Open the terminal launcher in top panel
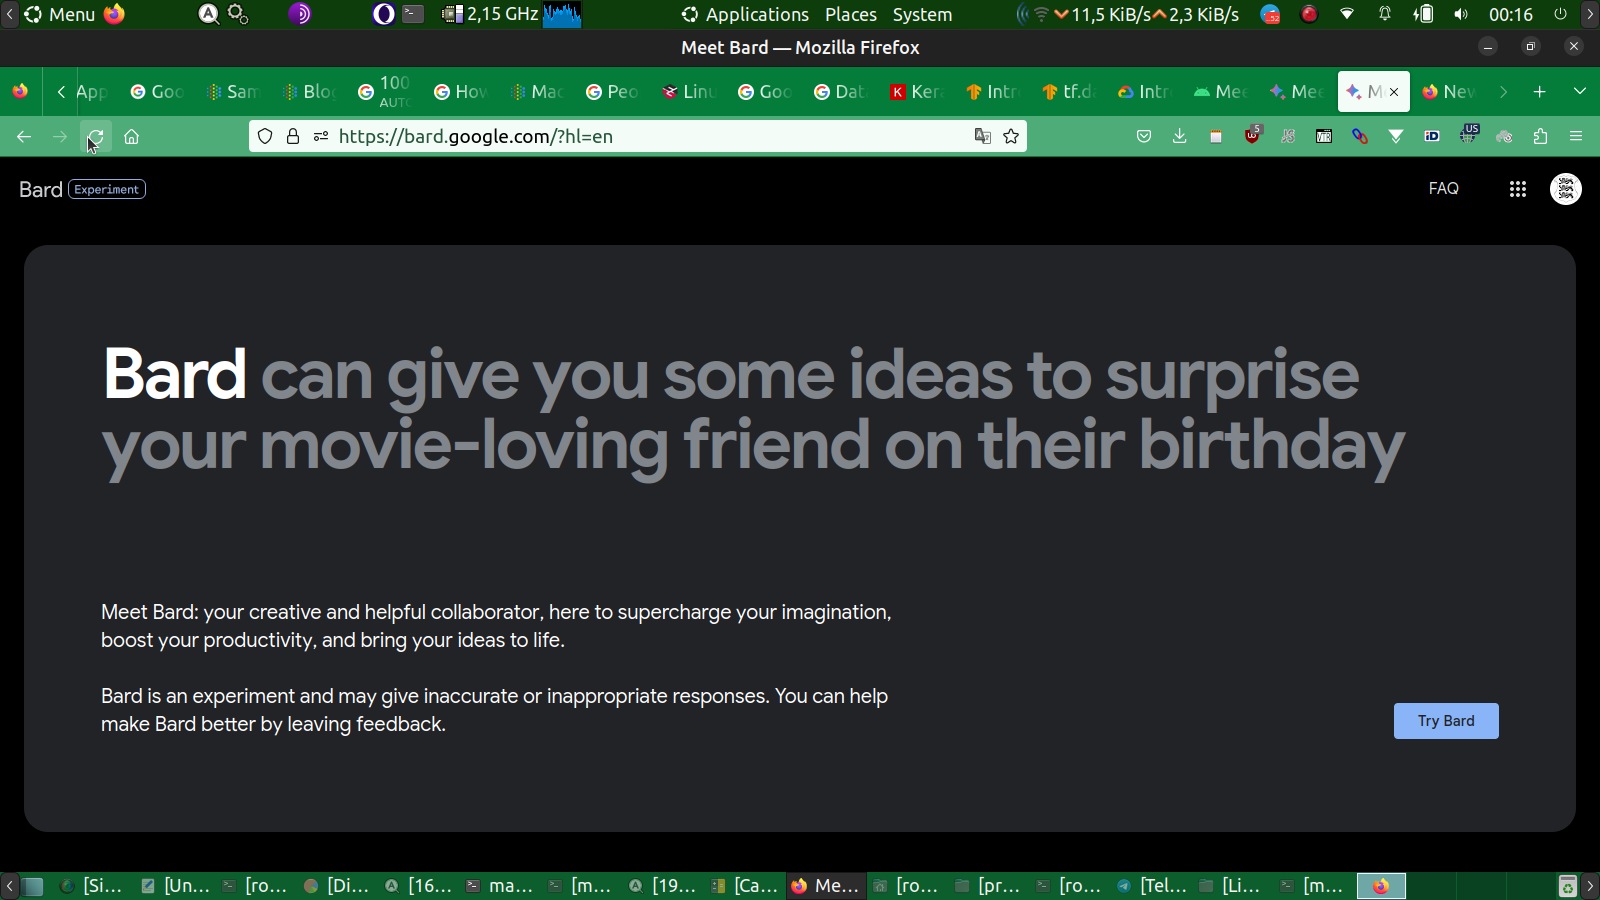Image resolution: width=1600 pixels, height=900 pixels. point(413,15)
